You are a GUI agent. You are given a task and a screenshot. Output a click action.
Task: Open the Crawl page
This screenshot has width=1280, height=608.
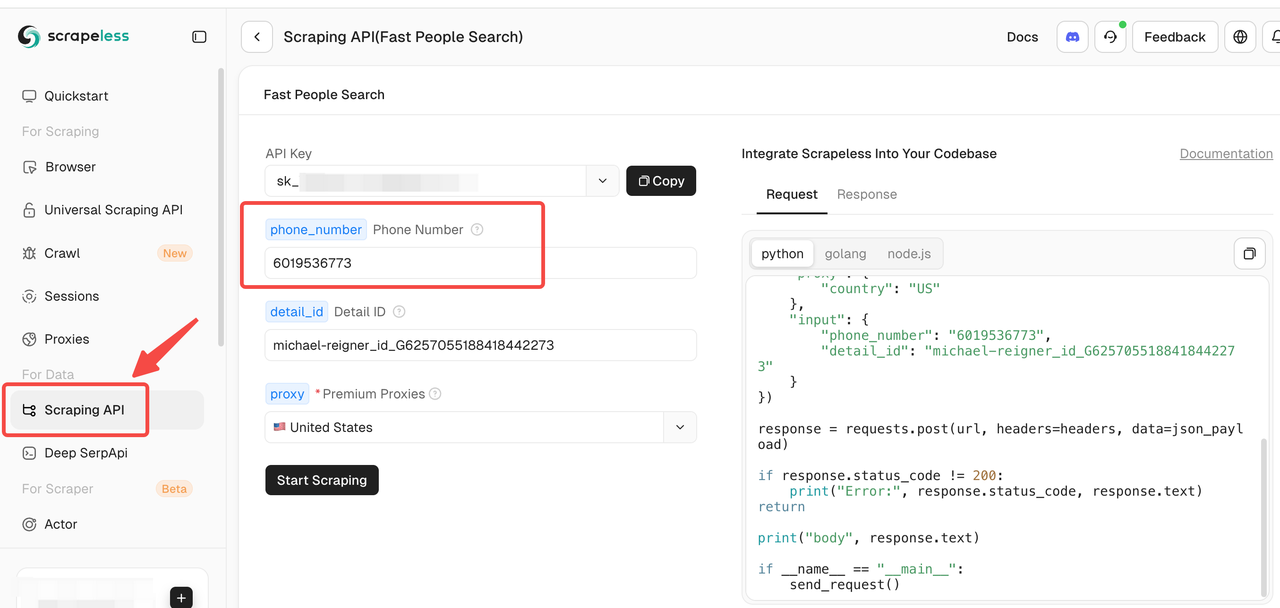pyautogui.click(x=62, y=253)
